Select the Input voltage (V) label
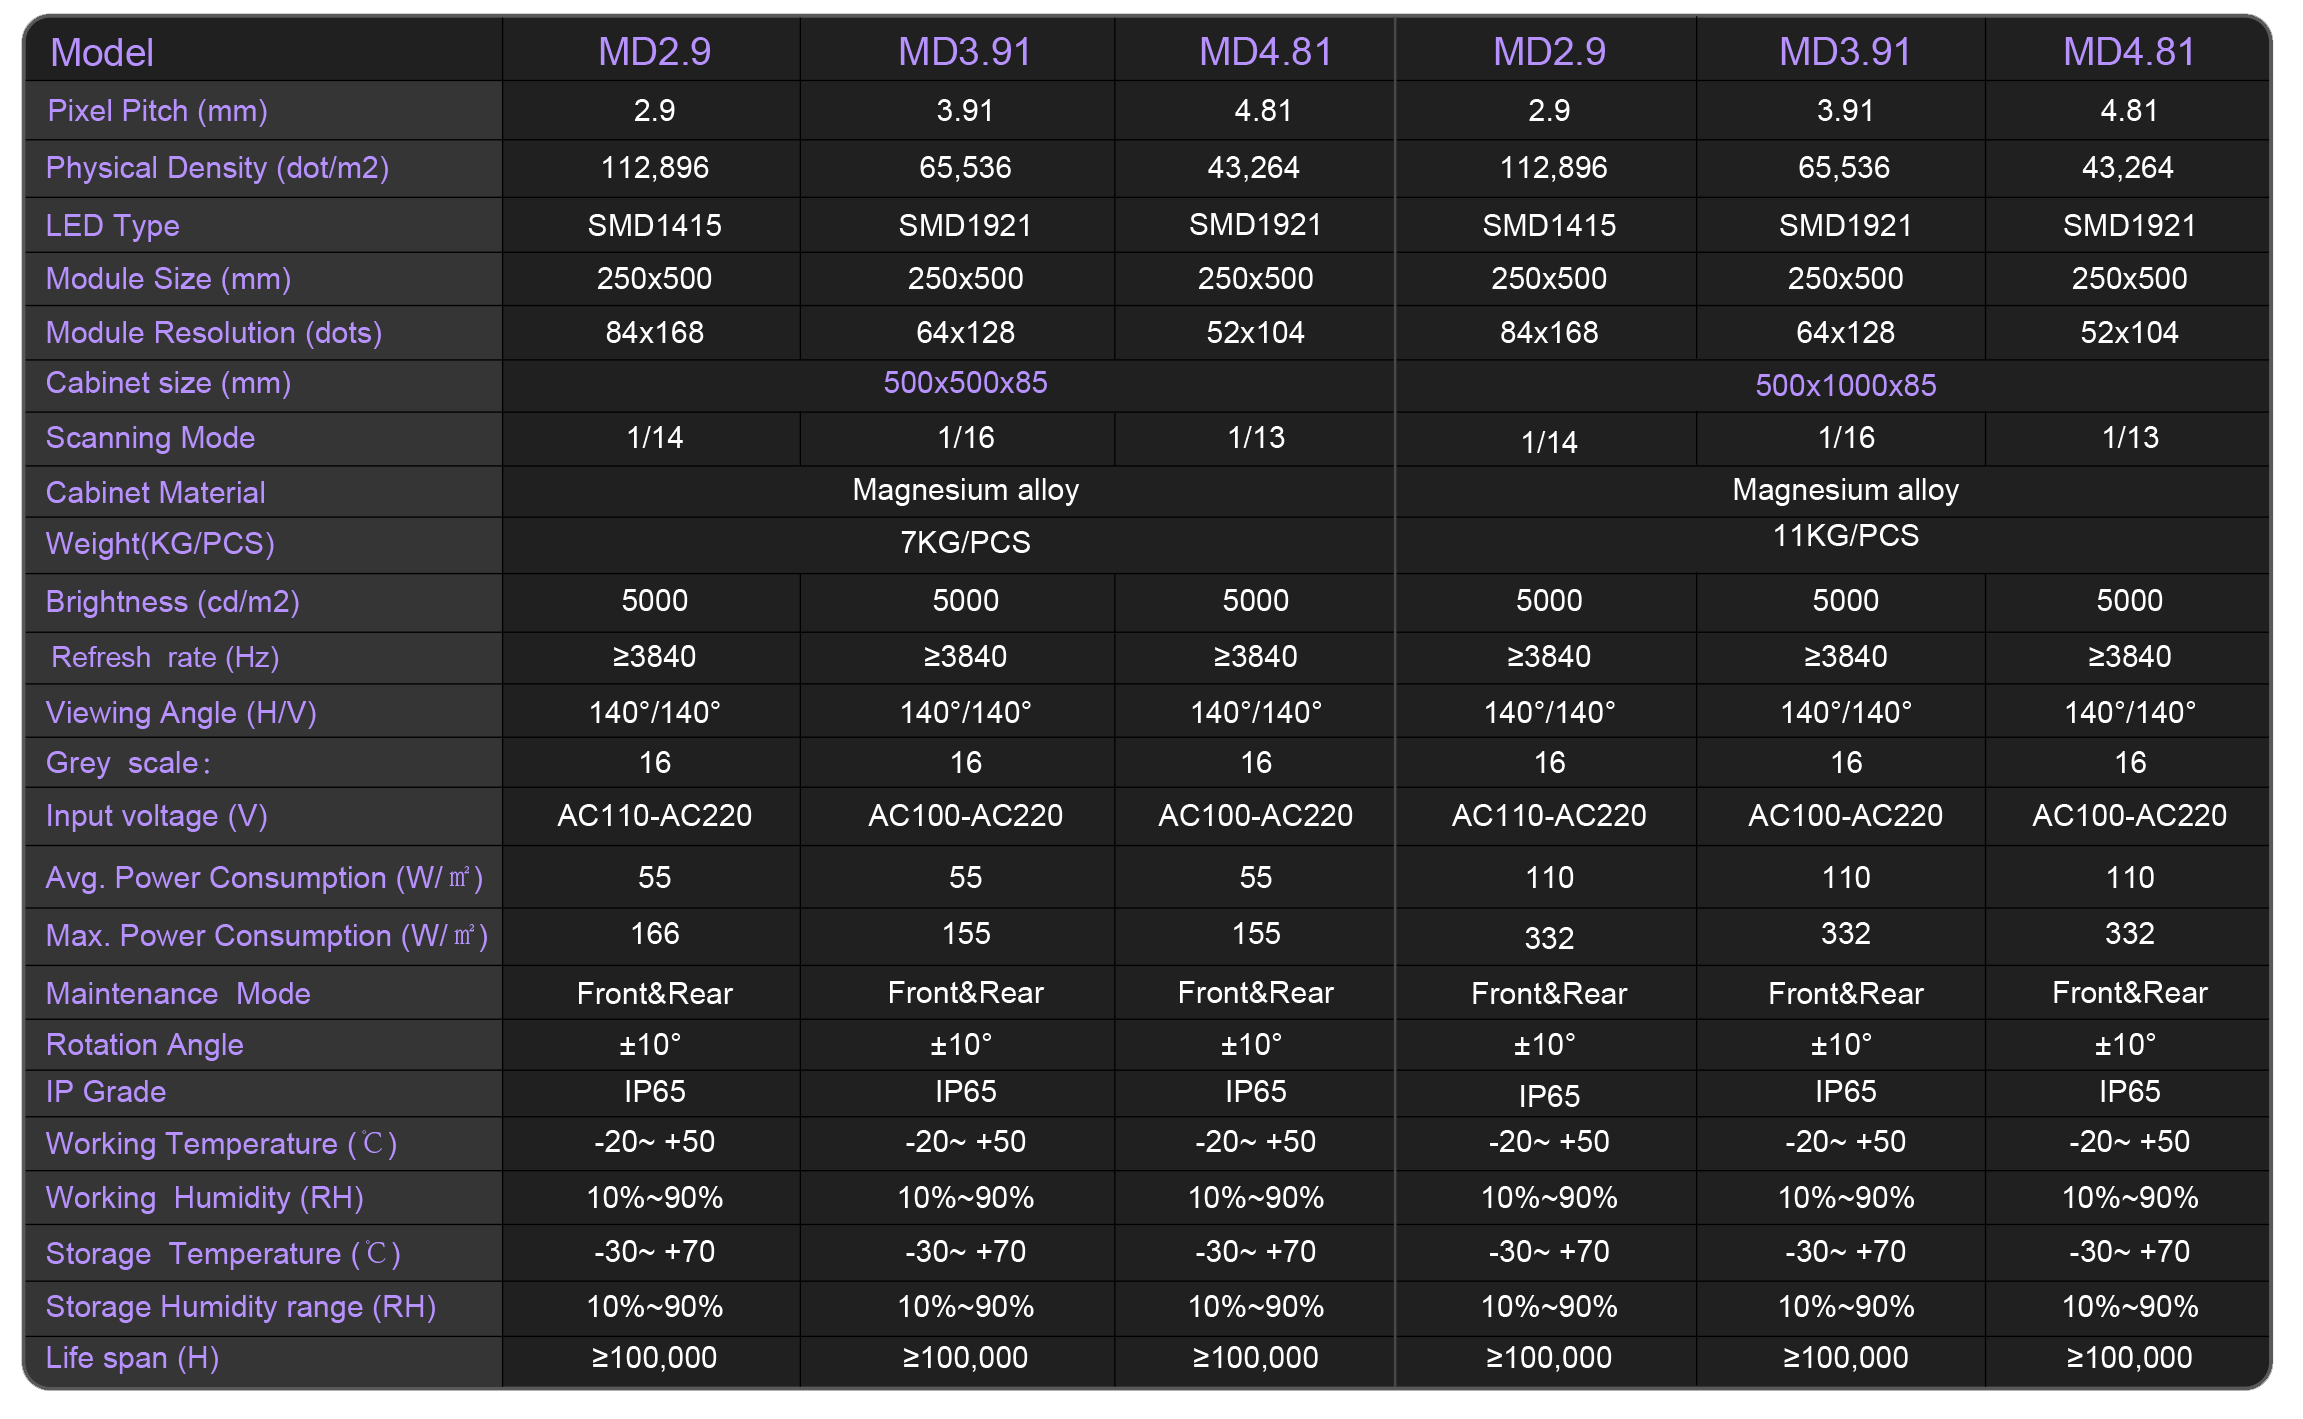This screenshot has width=2303, height=1419. (x=156, y=815)
